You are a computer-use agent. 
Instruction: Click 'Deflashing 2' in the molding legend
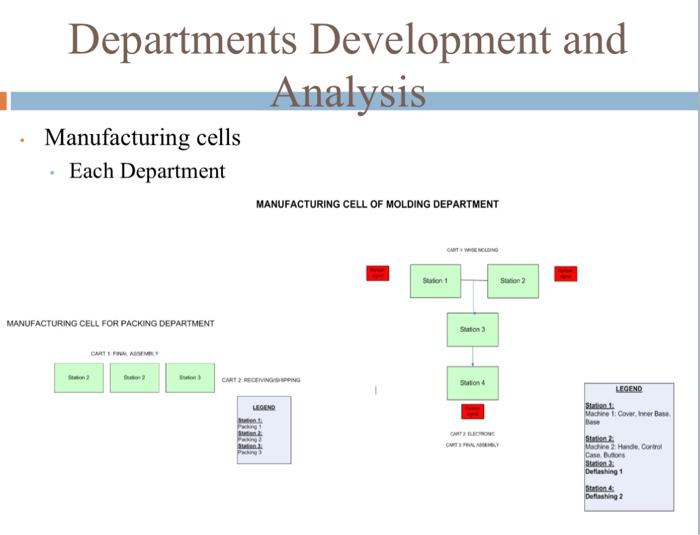tap(604, 497)
